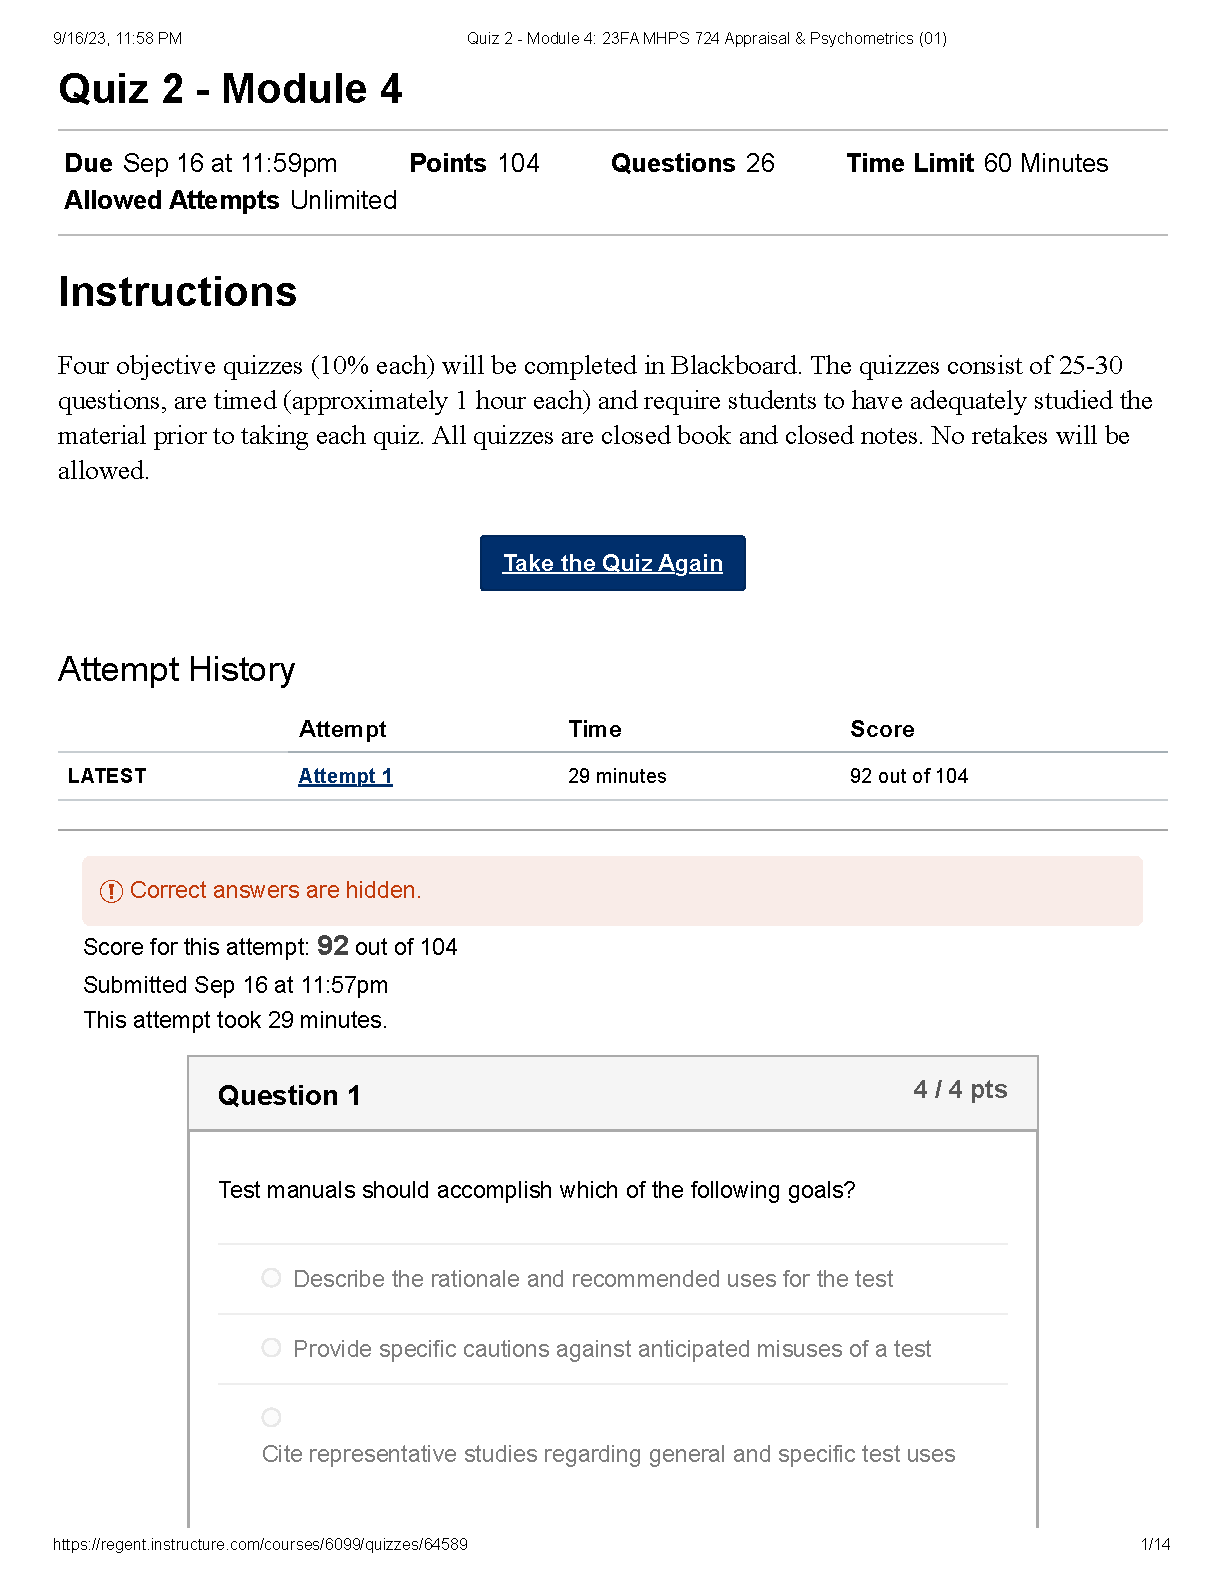Click the 'Due Sep 16 at 11:59pm' info

click(x=201, y=163)
